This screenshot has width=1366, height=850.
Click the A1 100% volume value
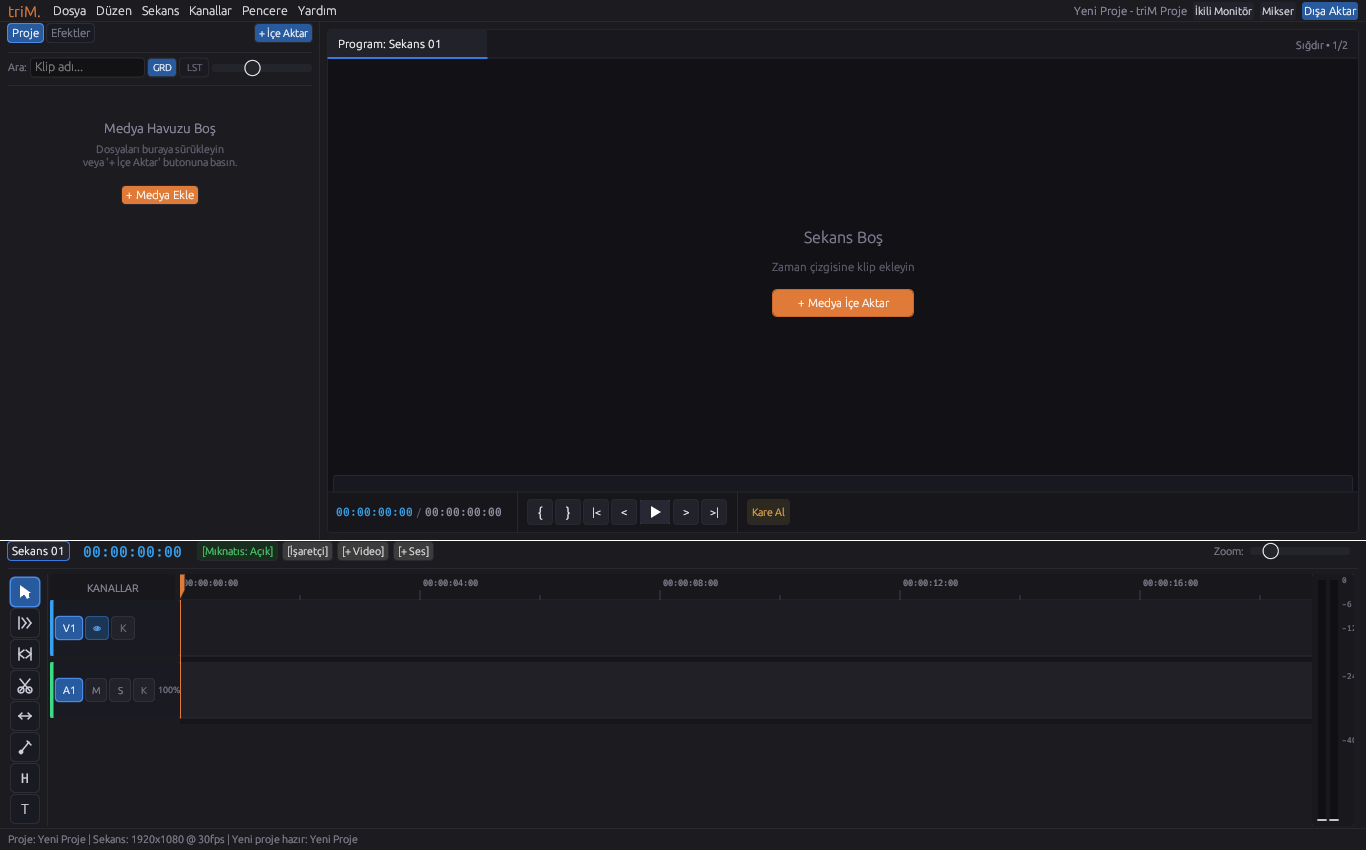pos(169,690)
